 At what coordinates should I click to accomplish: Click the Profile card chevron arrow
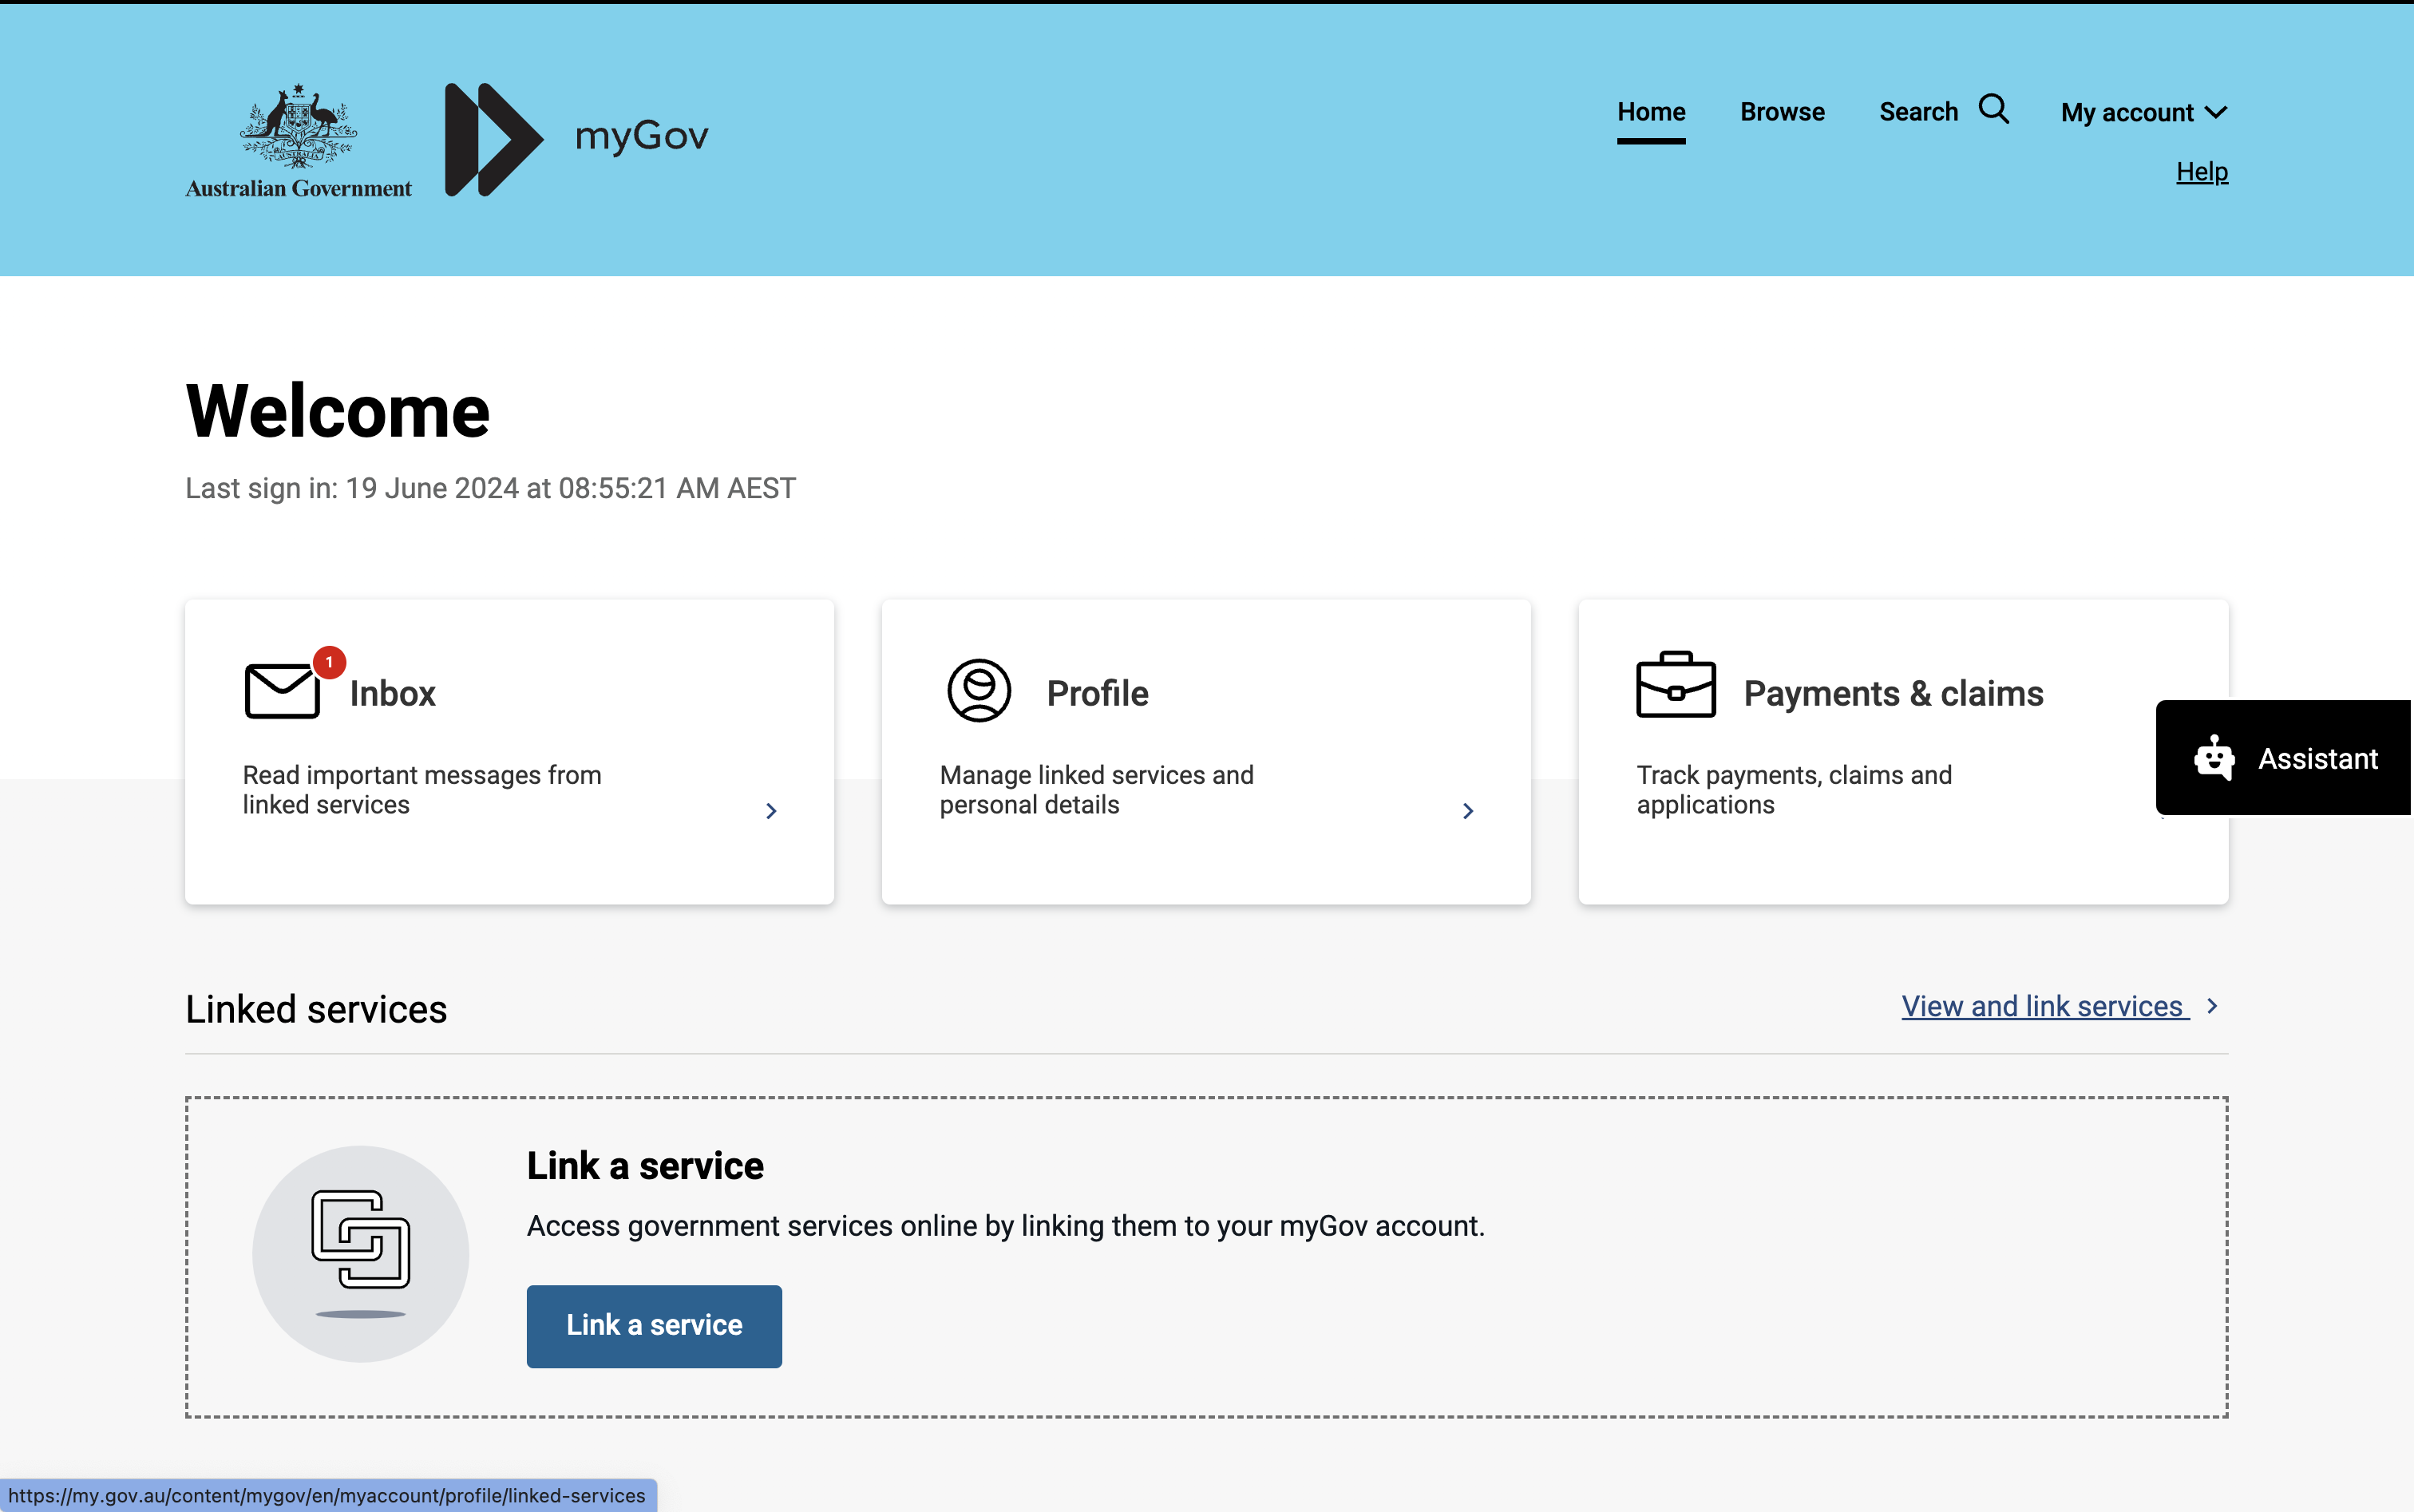pyautogui.click(x=1467, y=810)
